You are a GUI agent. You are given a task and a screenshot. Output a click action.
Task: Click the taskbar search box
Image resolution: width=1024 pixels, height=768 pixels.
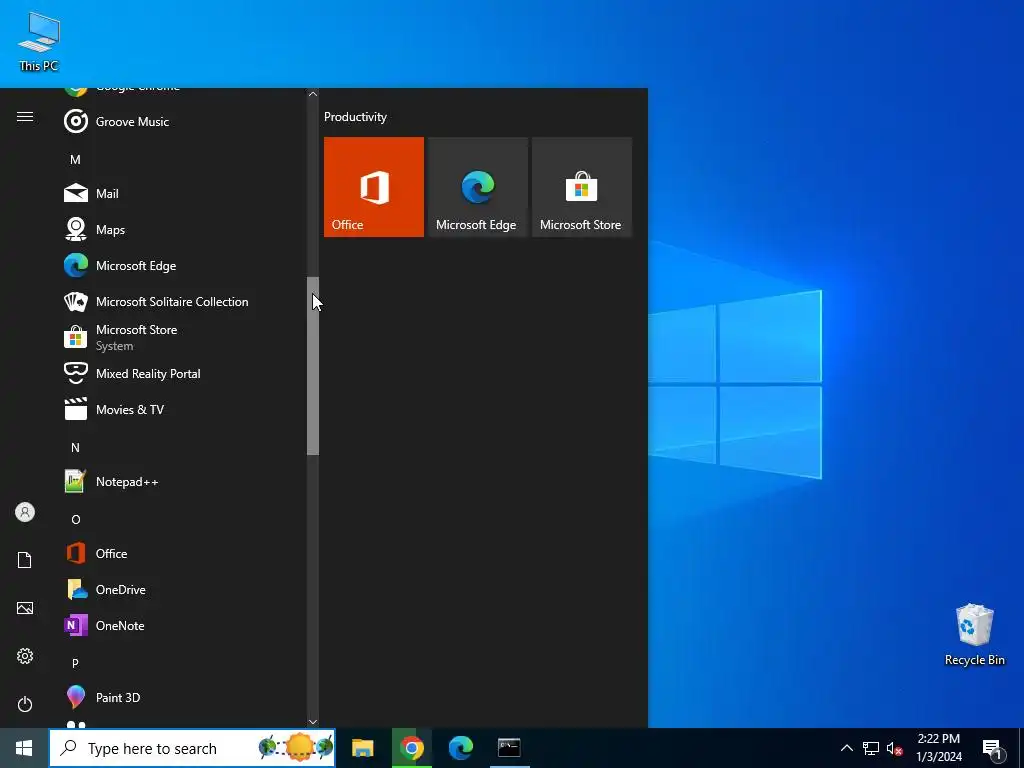[192, 748]
